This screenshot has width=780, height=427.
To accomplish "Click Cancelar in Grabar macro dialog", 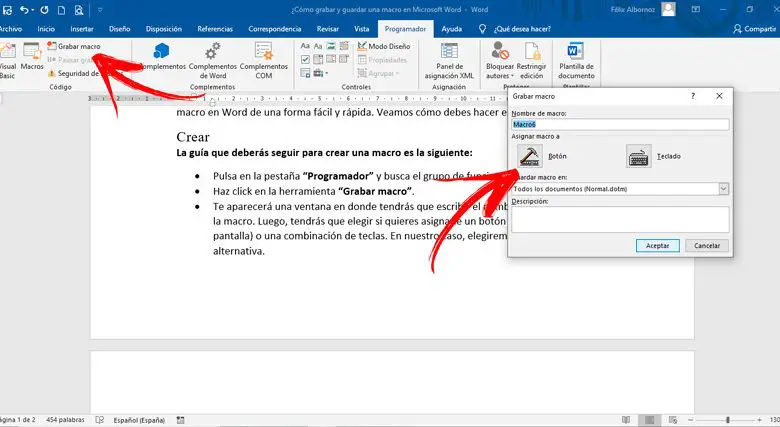I will click(707, 245).
